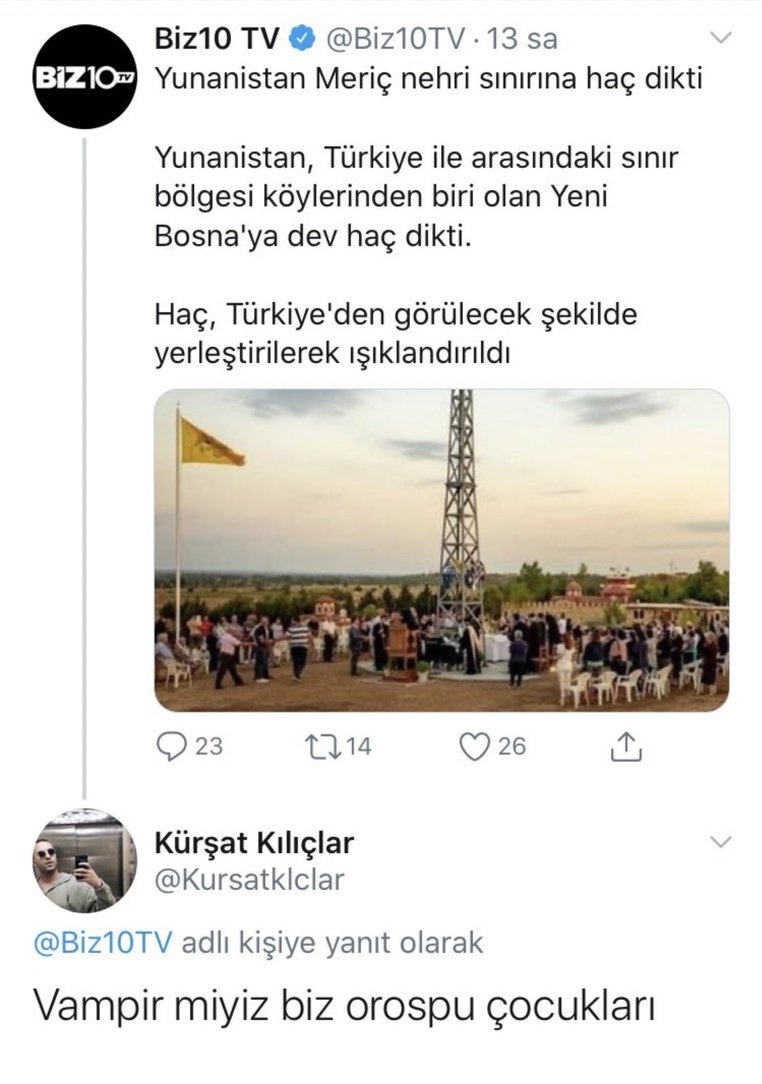Open the photo of the tower gathering
Image resolution: width=762 pixels, height=1084 pixels.
(441, 550)
